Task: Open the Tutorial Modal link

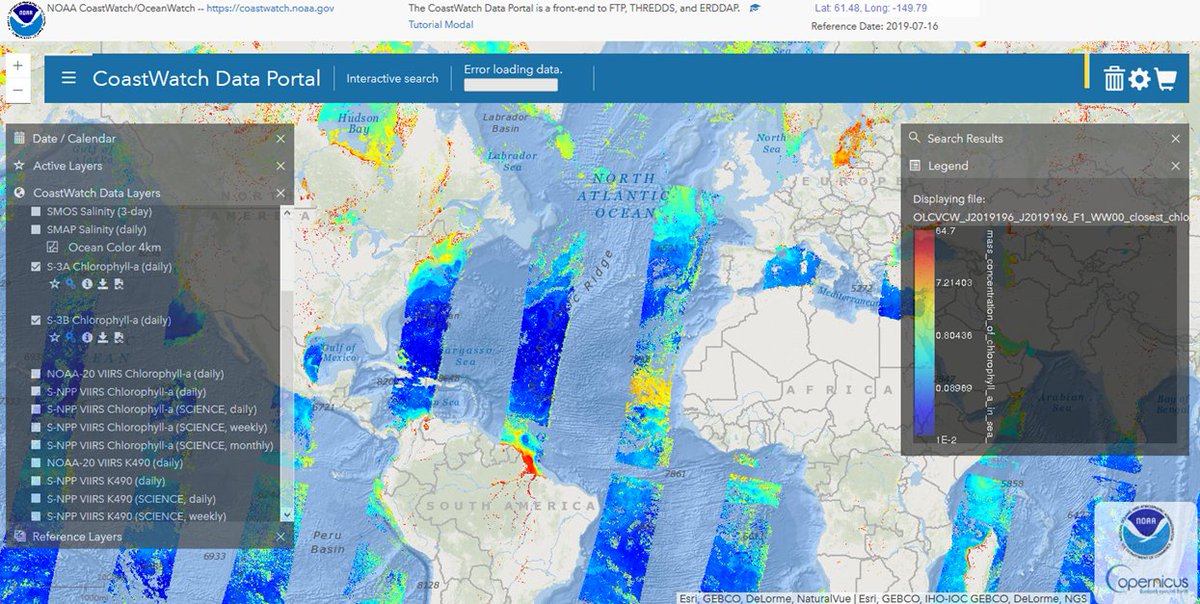Action: 442,23
